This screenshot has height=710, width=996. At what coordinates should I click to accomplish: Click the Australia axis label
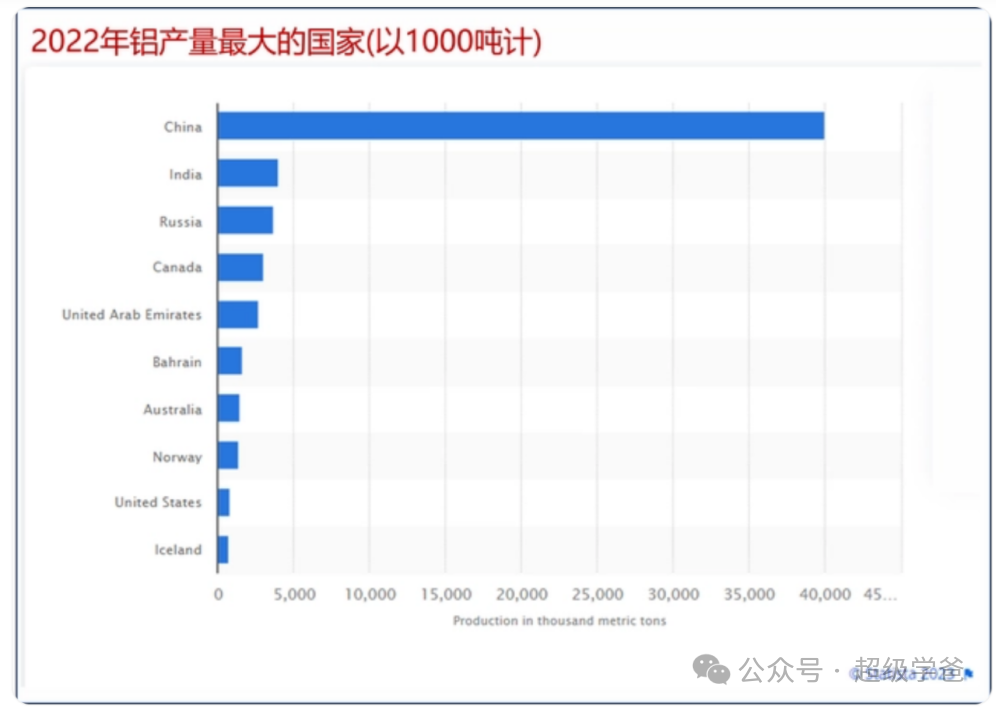pyautogui.click(x=172, y=409)
